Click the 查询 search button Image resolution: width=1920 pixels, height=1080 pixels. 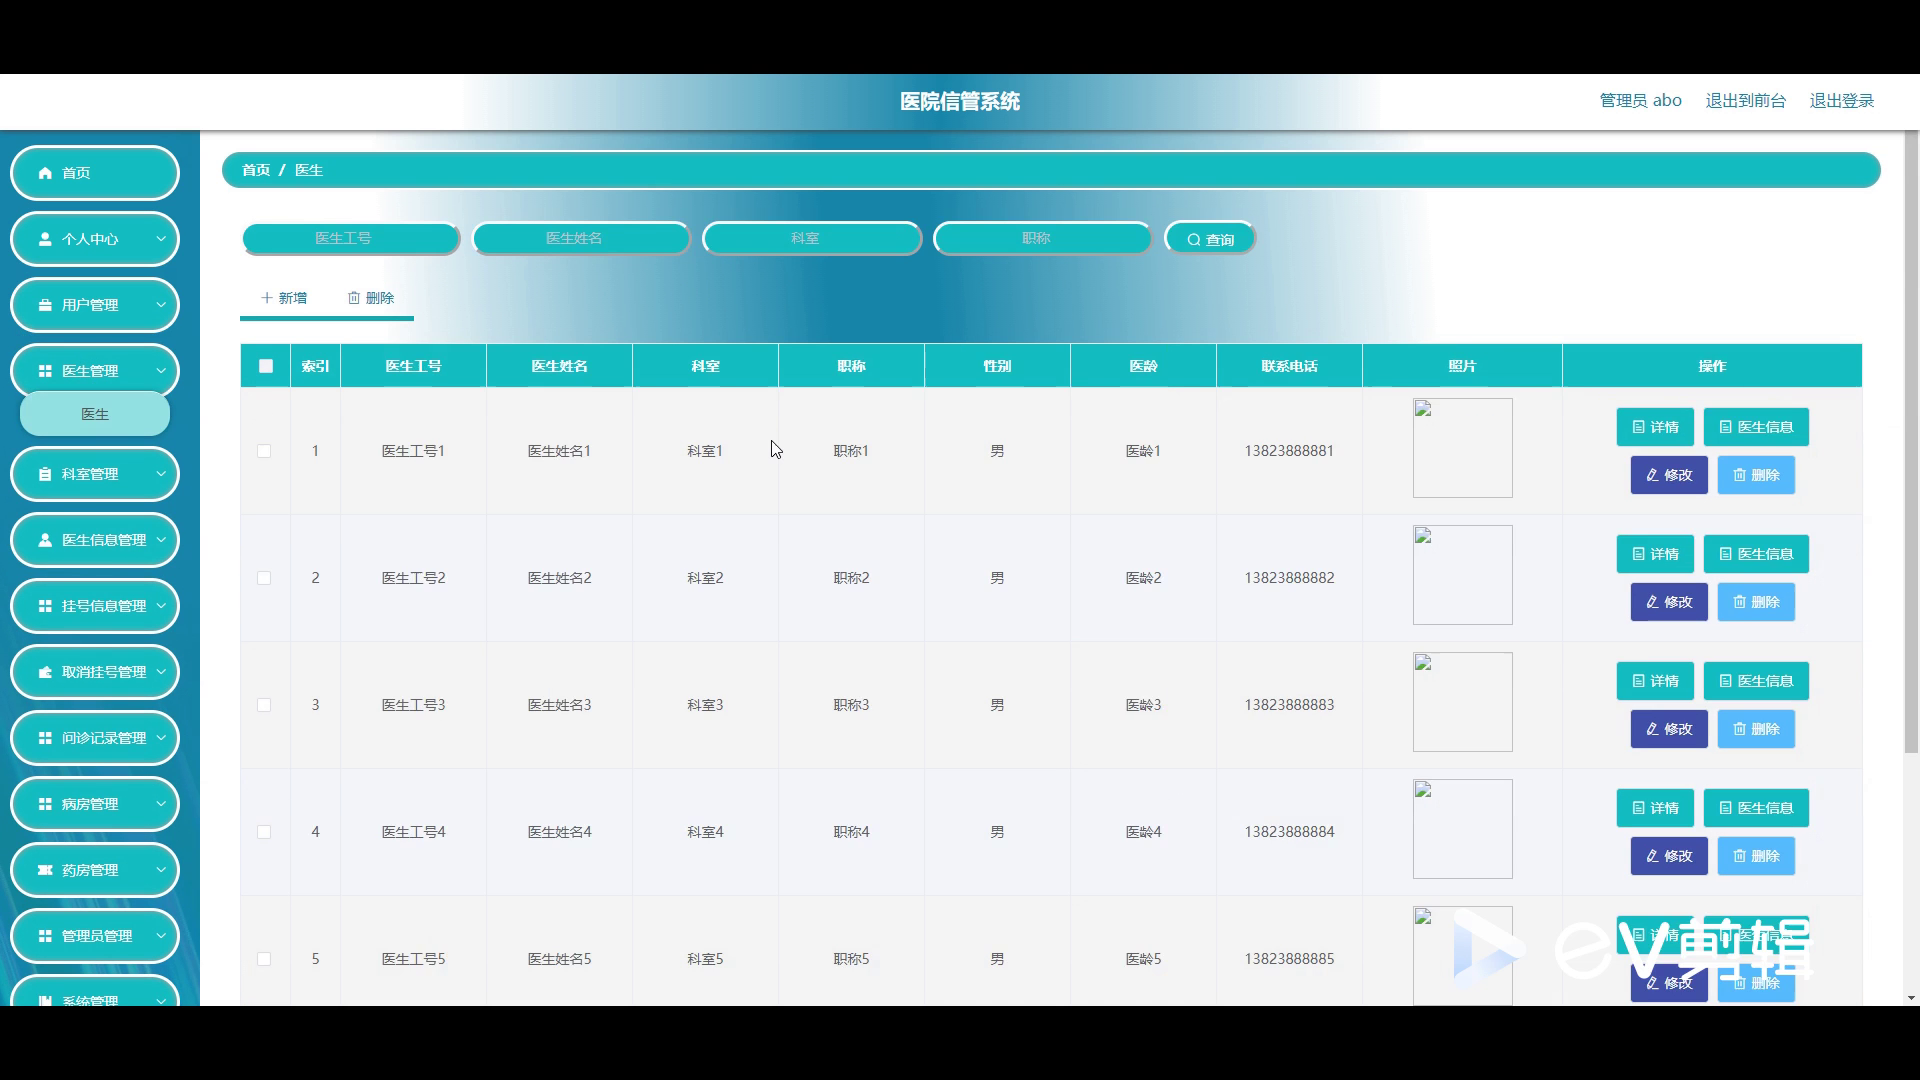1210,239
